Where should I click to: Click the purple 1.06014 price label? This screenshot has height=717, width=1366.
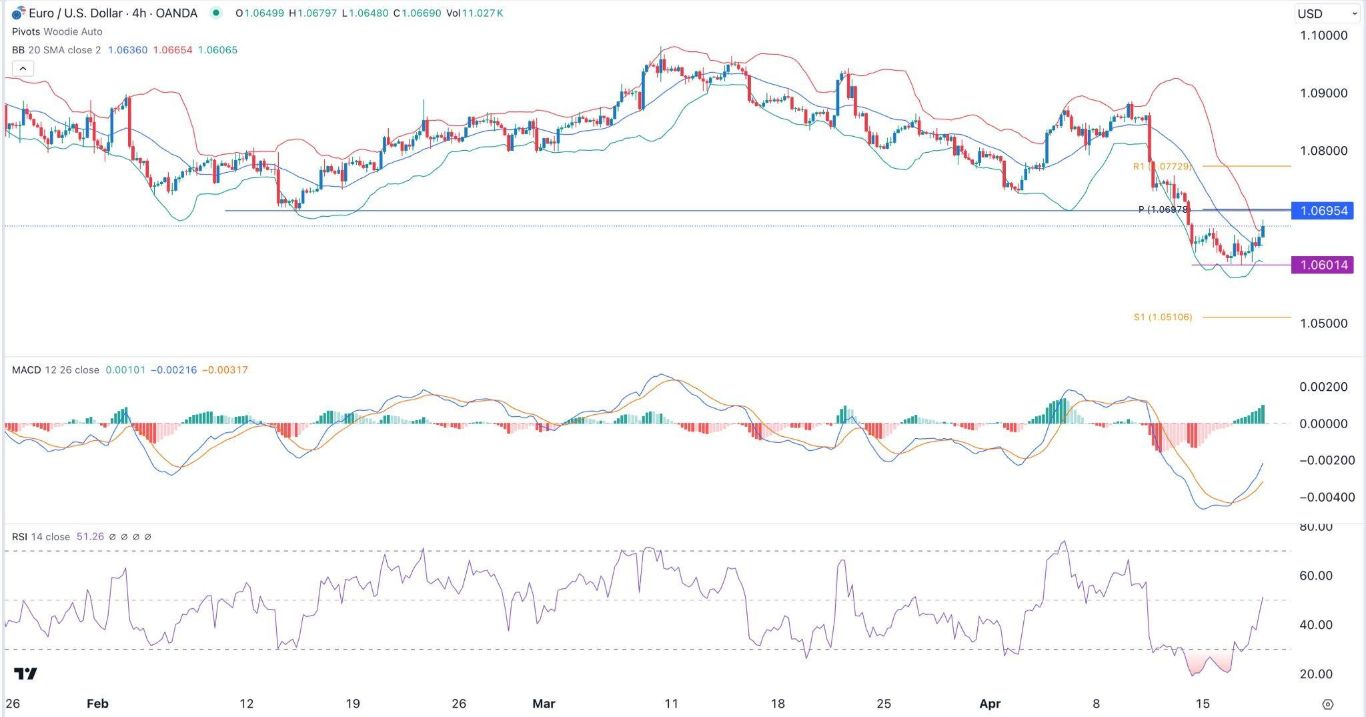tap(1322, 265)
